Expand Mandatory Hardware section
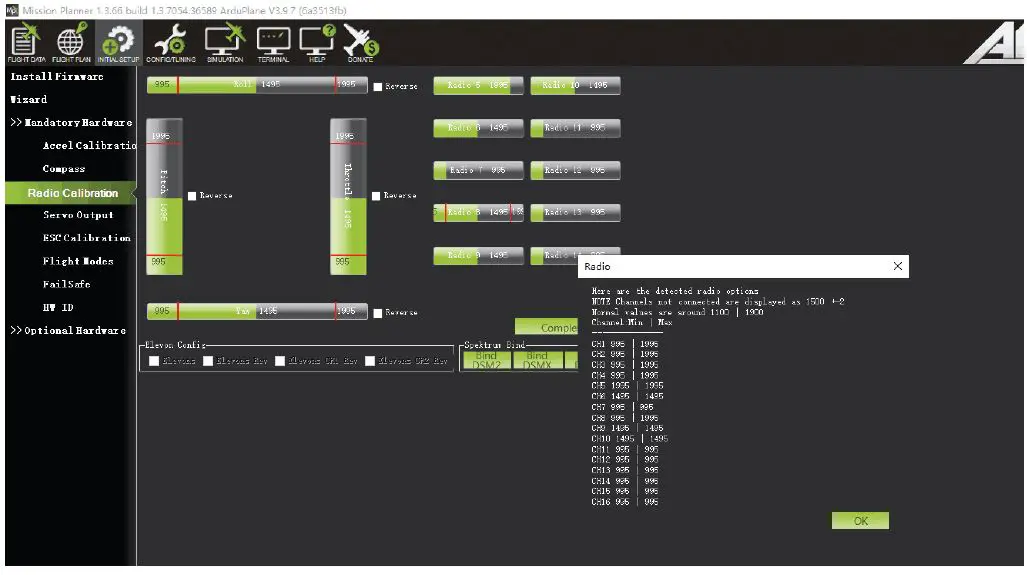Viewport: 1033px width, 575px height. (x=71, y=123)
